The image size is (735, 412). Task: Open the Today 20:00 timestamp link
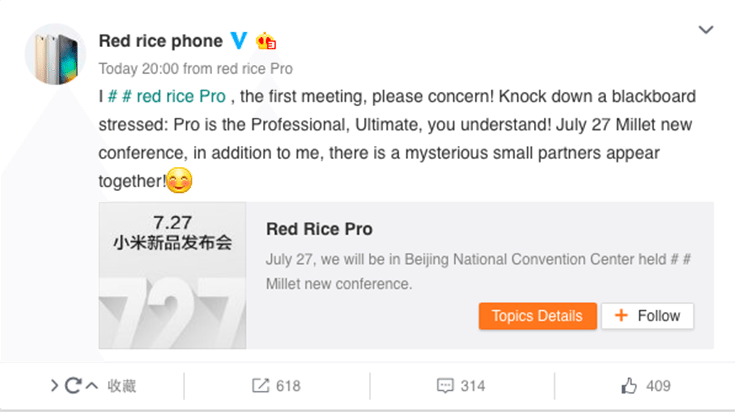point(139,69)
